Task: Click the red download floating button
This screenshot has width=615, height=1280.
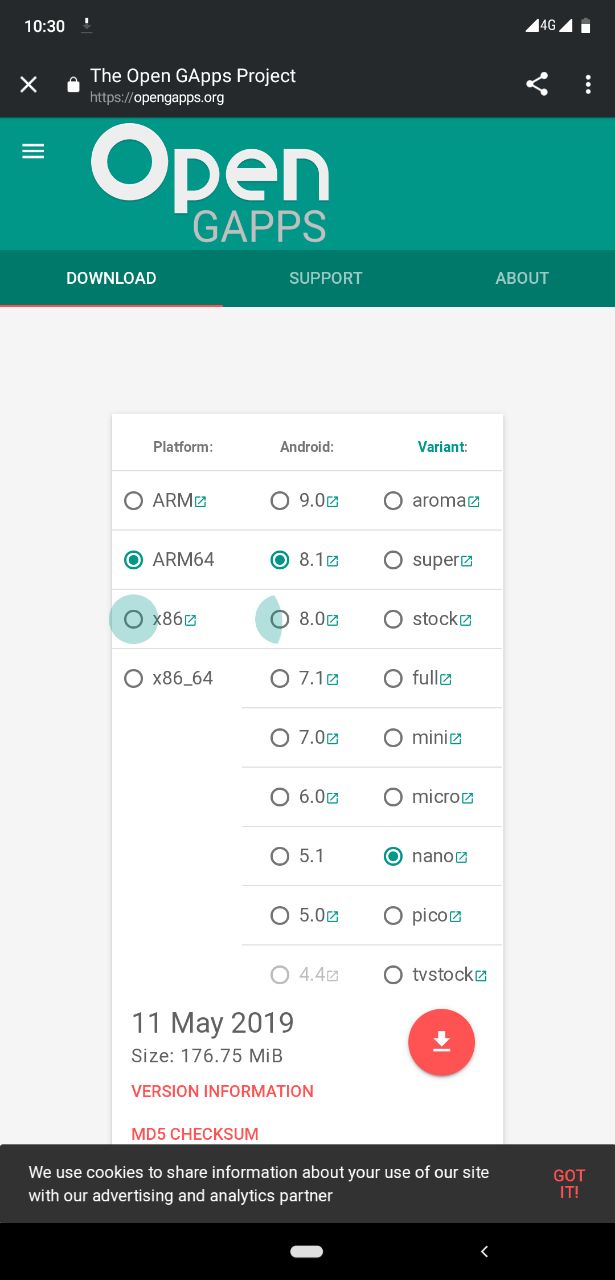Action: (x=441, y=1042)
